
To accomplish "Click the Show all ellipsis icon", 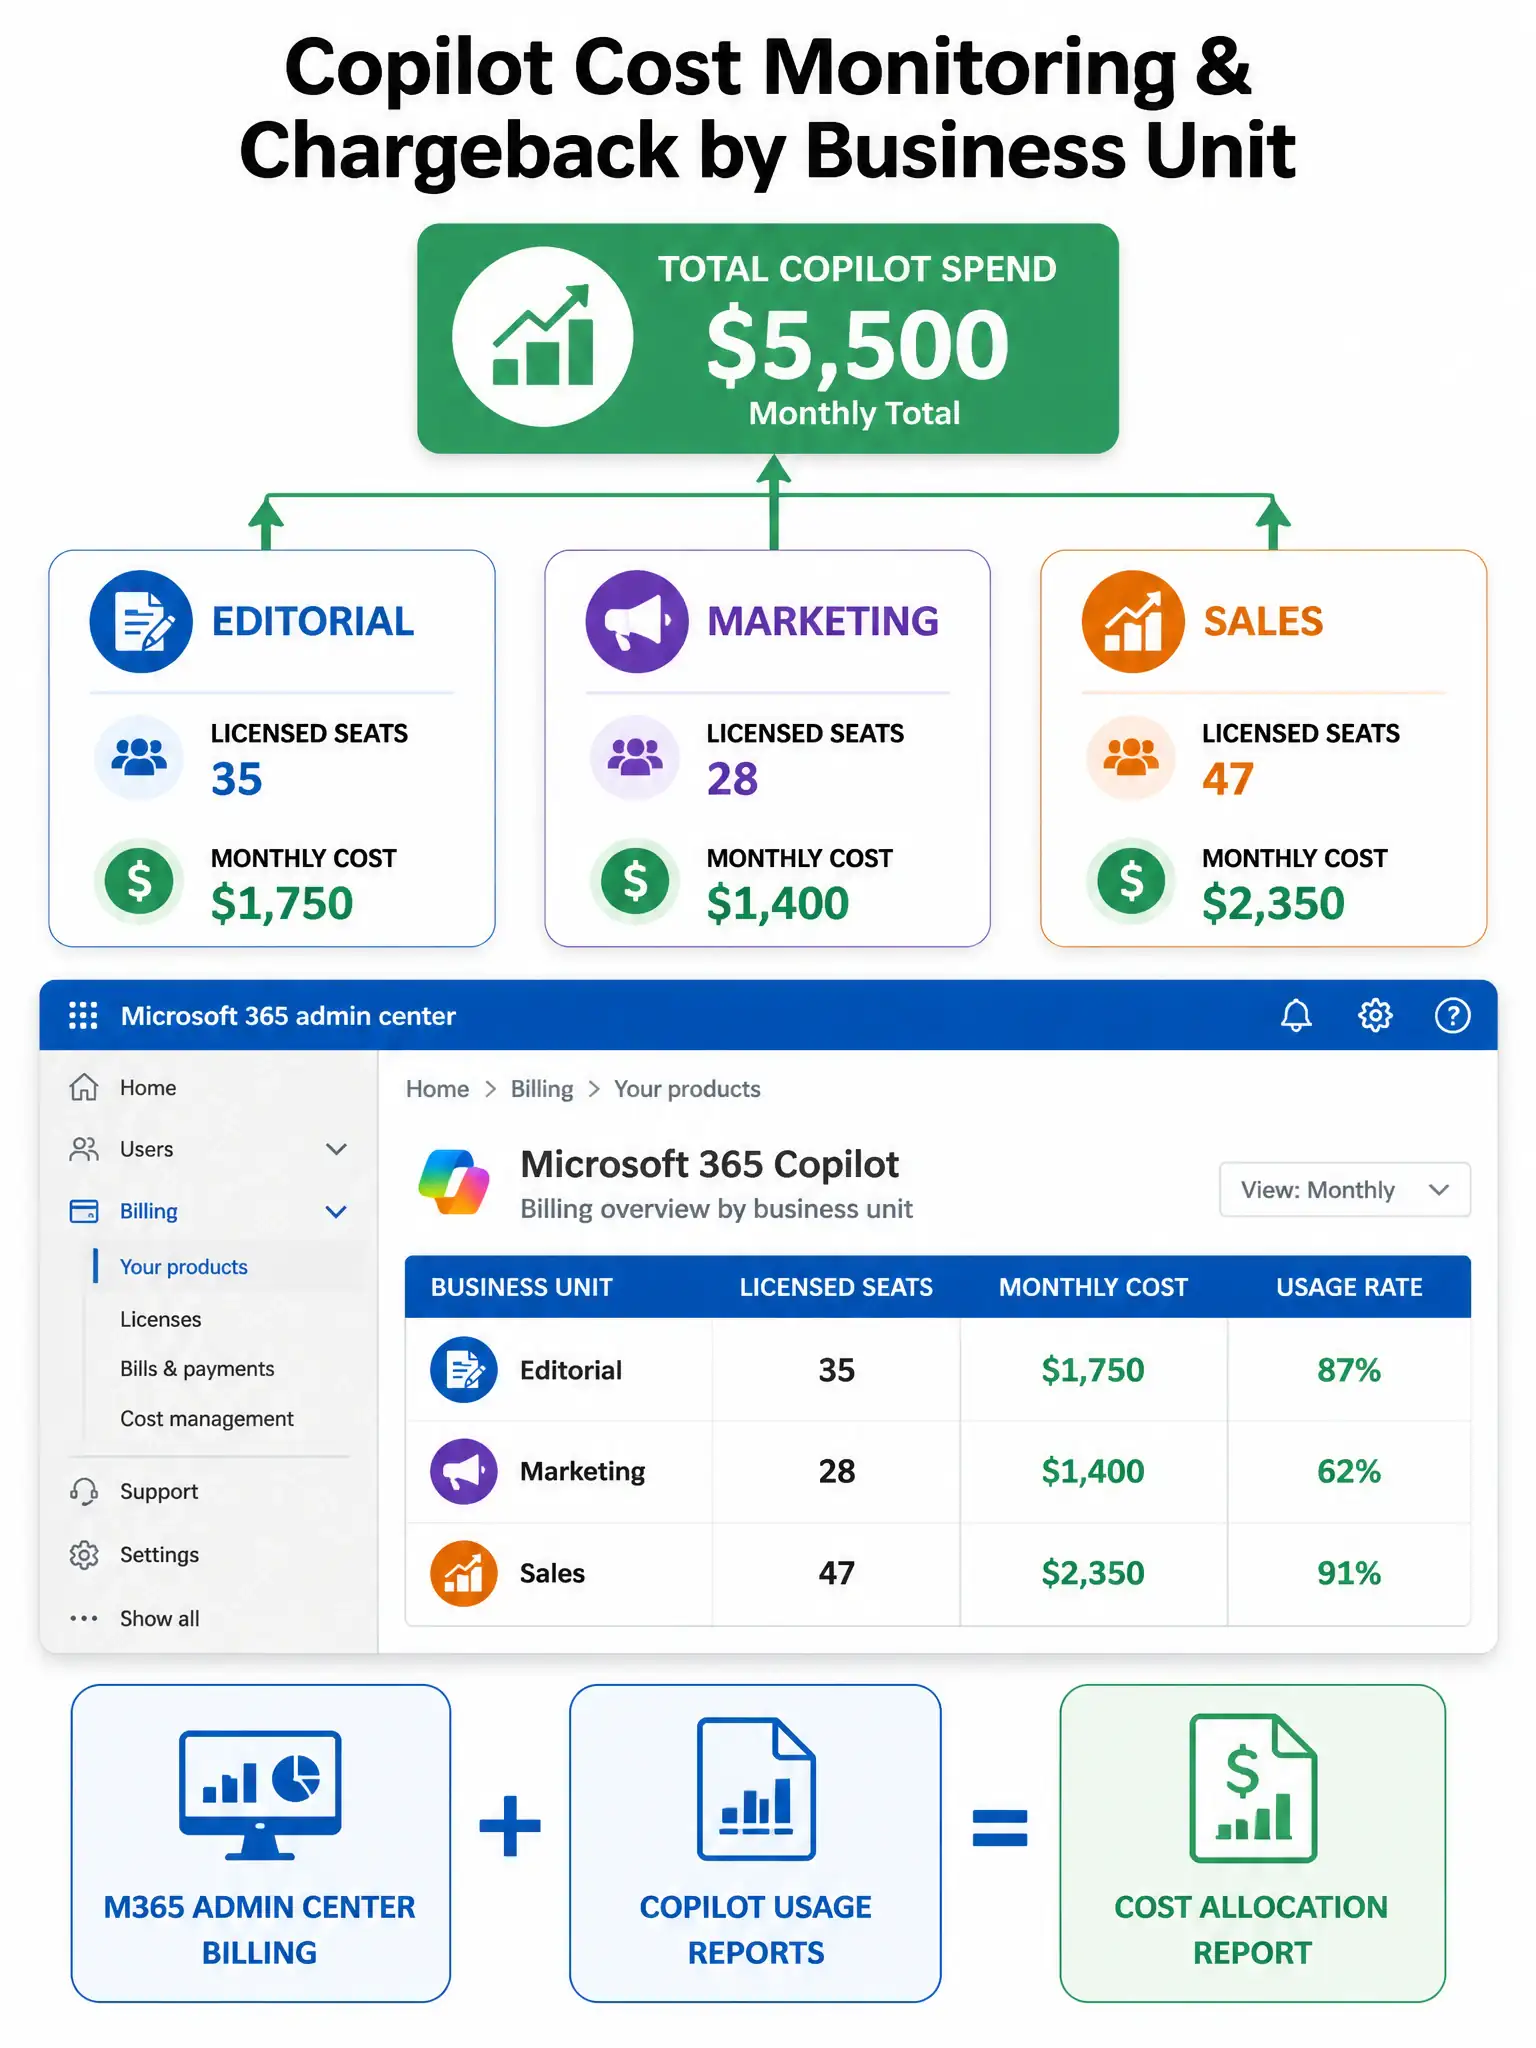I will pos(84,1618).
